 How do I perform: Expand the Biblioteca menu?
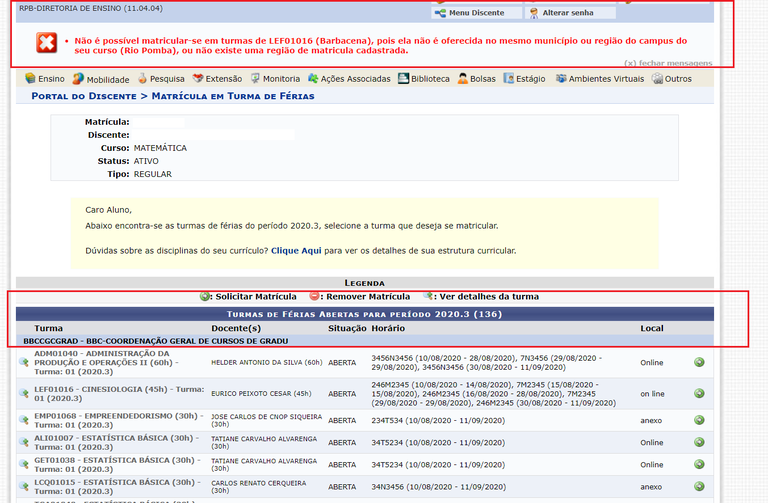click(x=424, y=79)
